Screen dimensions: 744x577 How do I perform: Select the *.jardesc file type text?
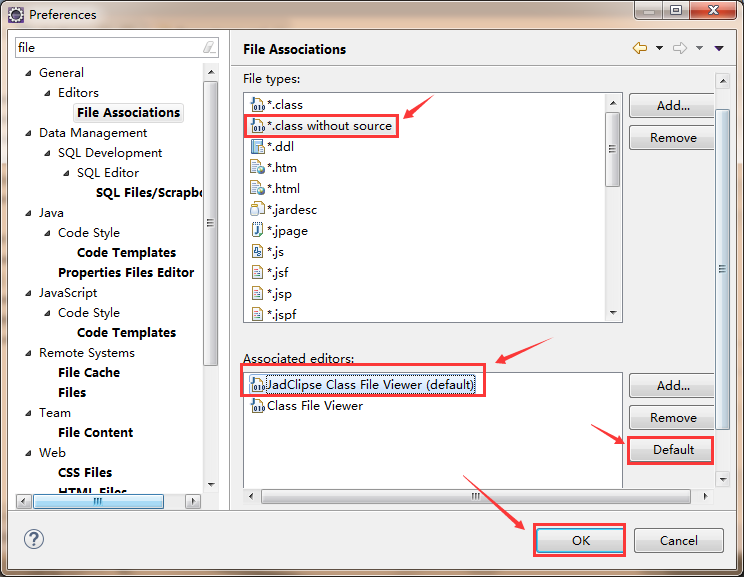(x=292, y=209)
